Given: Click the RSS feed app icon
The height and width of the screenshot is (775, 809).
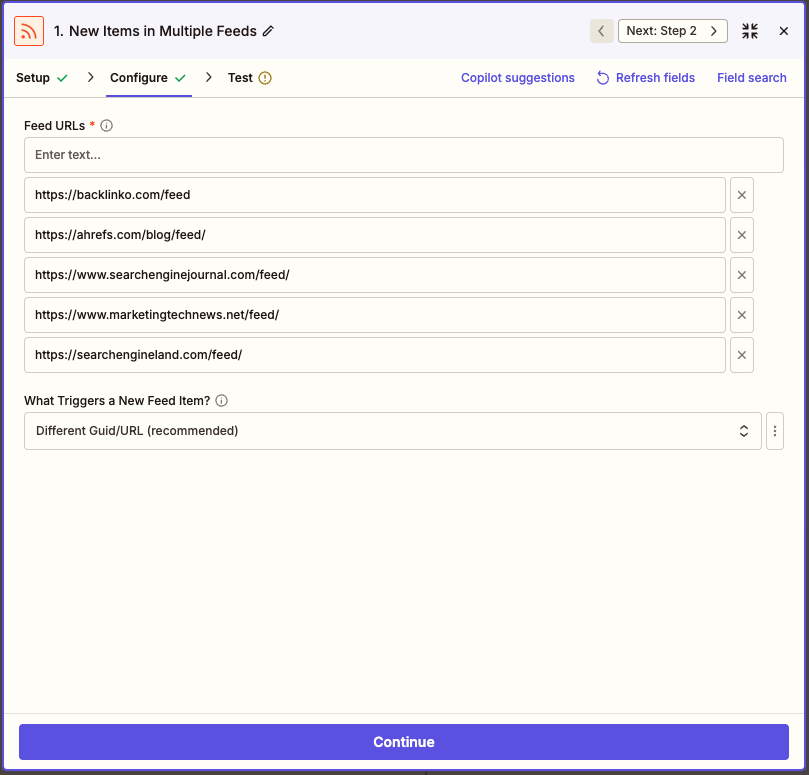Looking at the screenshot, I should click(29, 31).
